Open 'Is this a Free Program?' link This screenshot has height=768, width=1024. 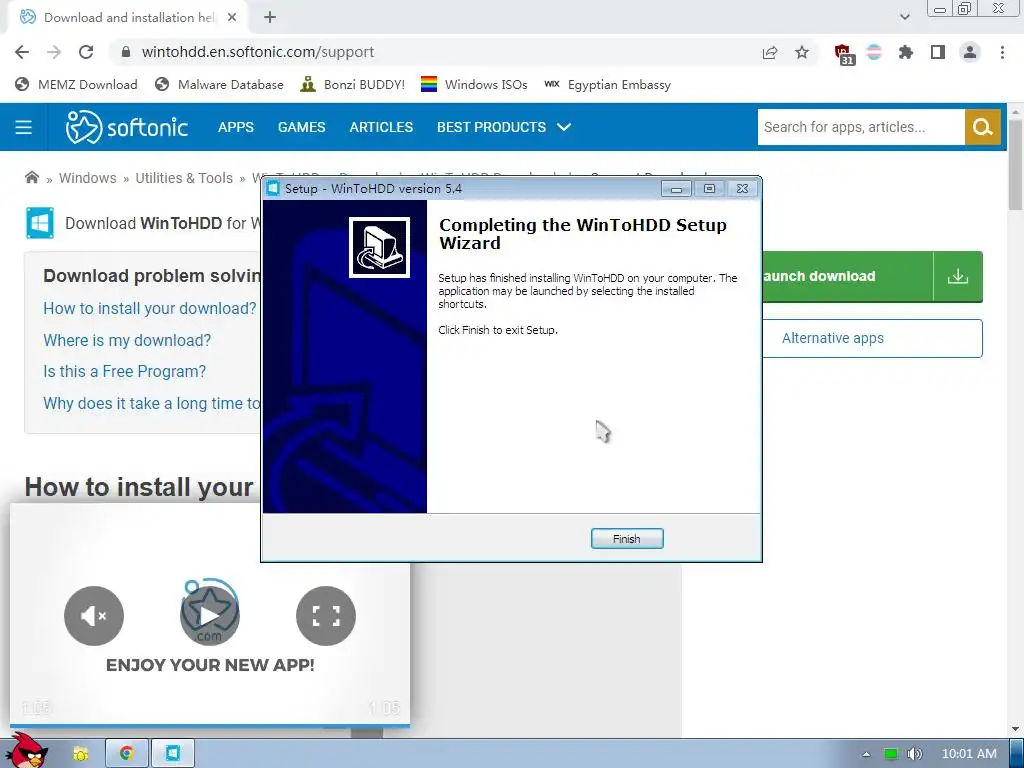(125, 372)
